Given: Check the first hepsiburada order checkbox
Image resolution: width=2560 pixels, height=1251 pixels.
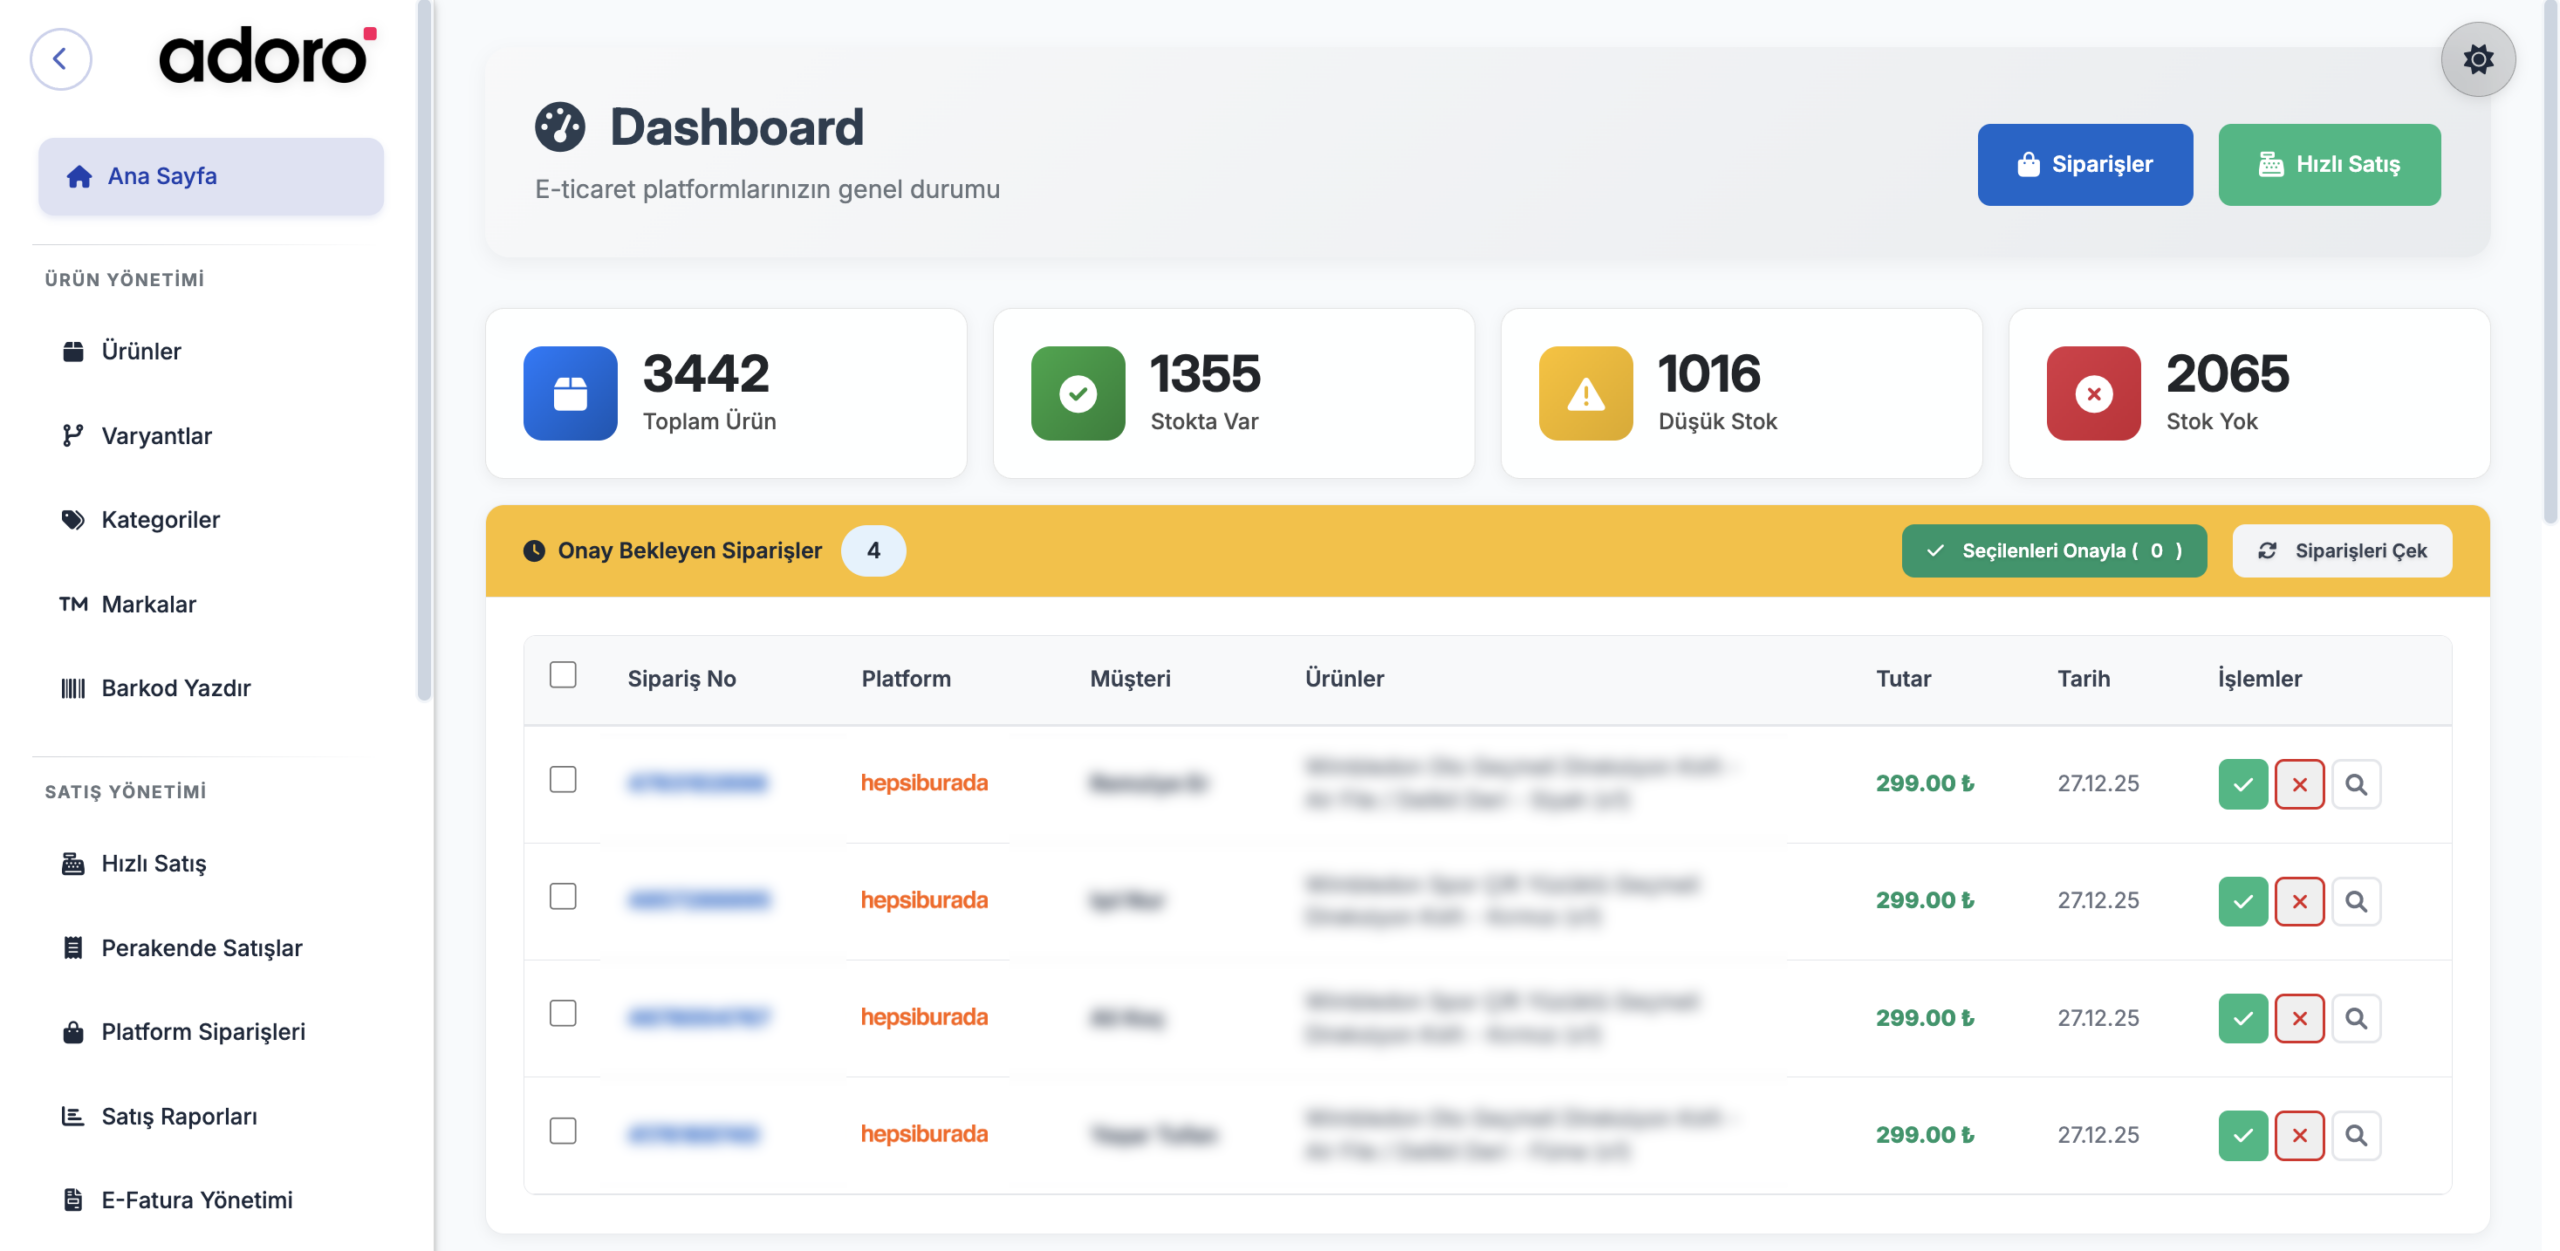Looking at the screenshot, I should point(563,779).
